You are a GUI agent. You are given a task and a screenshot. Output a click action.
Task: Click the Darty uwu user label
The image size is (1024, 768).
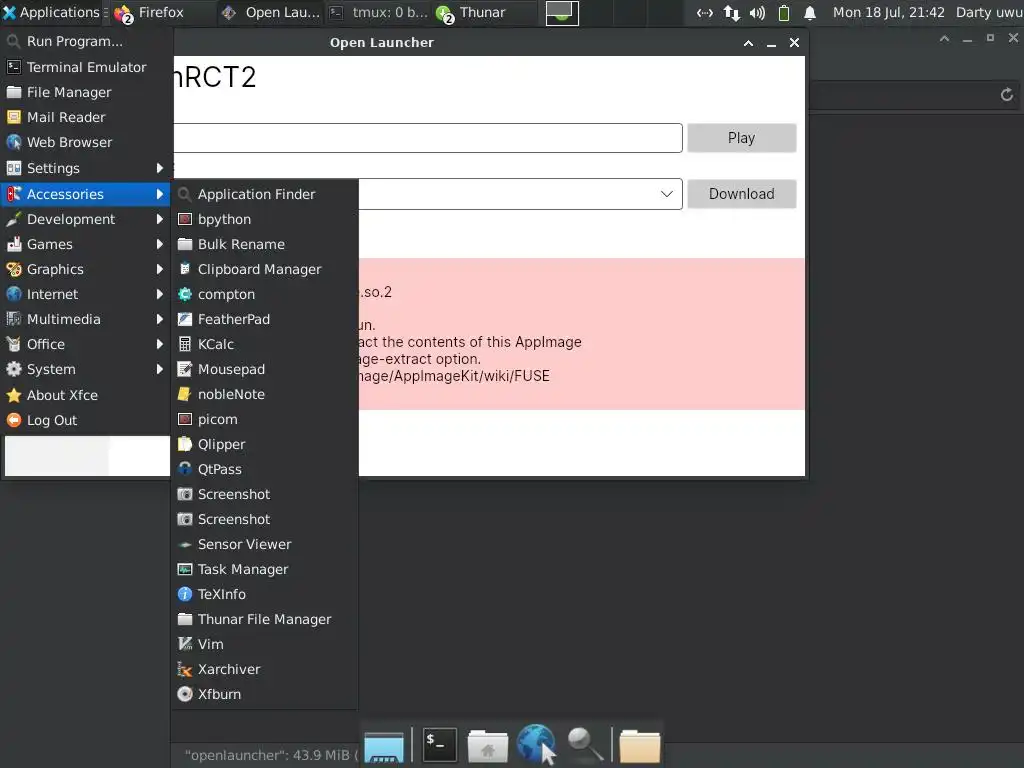tap(989, 12)
